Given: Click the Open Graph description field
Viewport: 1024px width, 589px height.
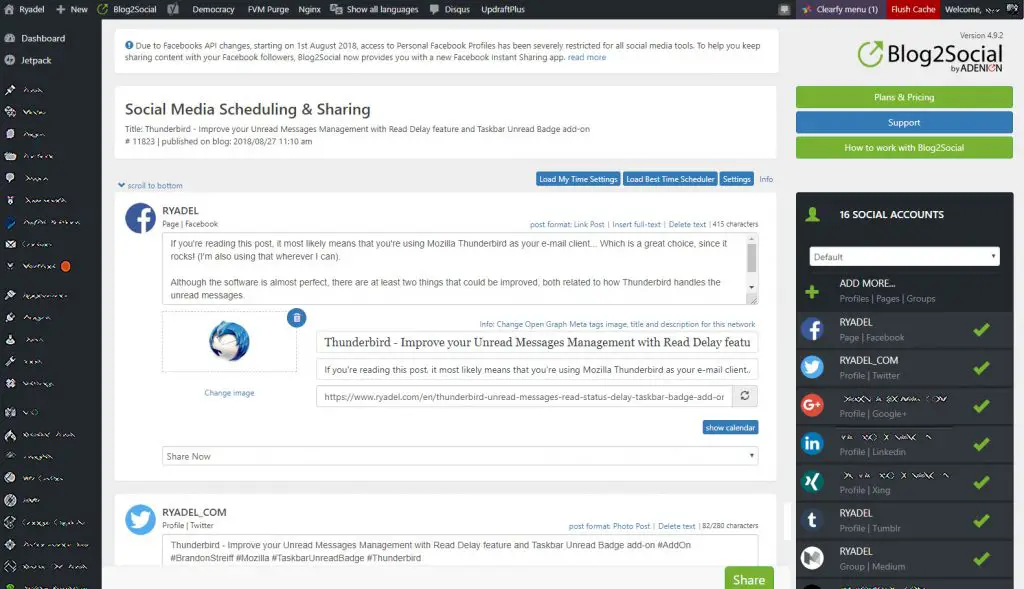Looking at the screenshot, I should 537,370.
